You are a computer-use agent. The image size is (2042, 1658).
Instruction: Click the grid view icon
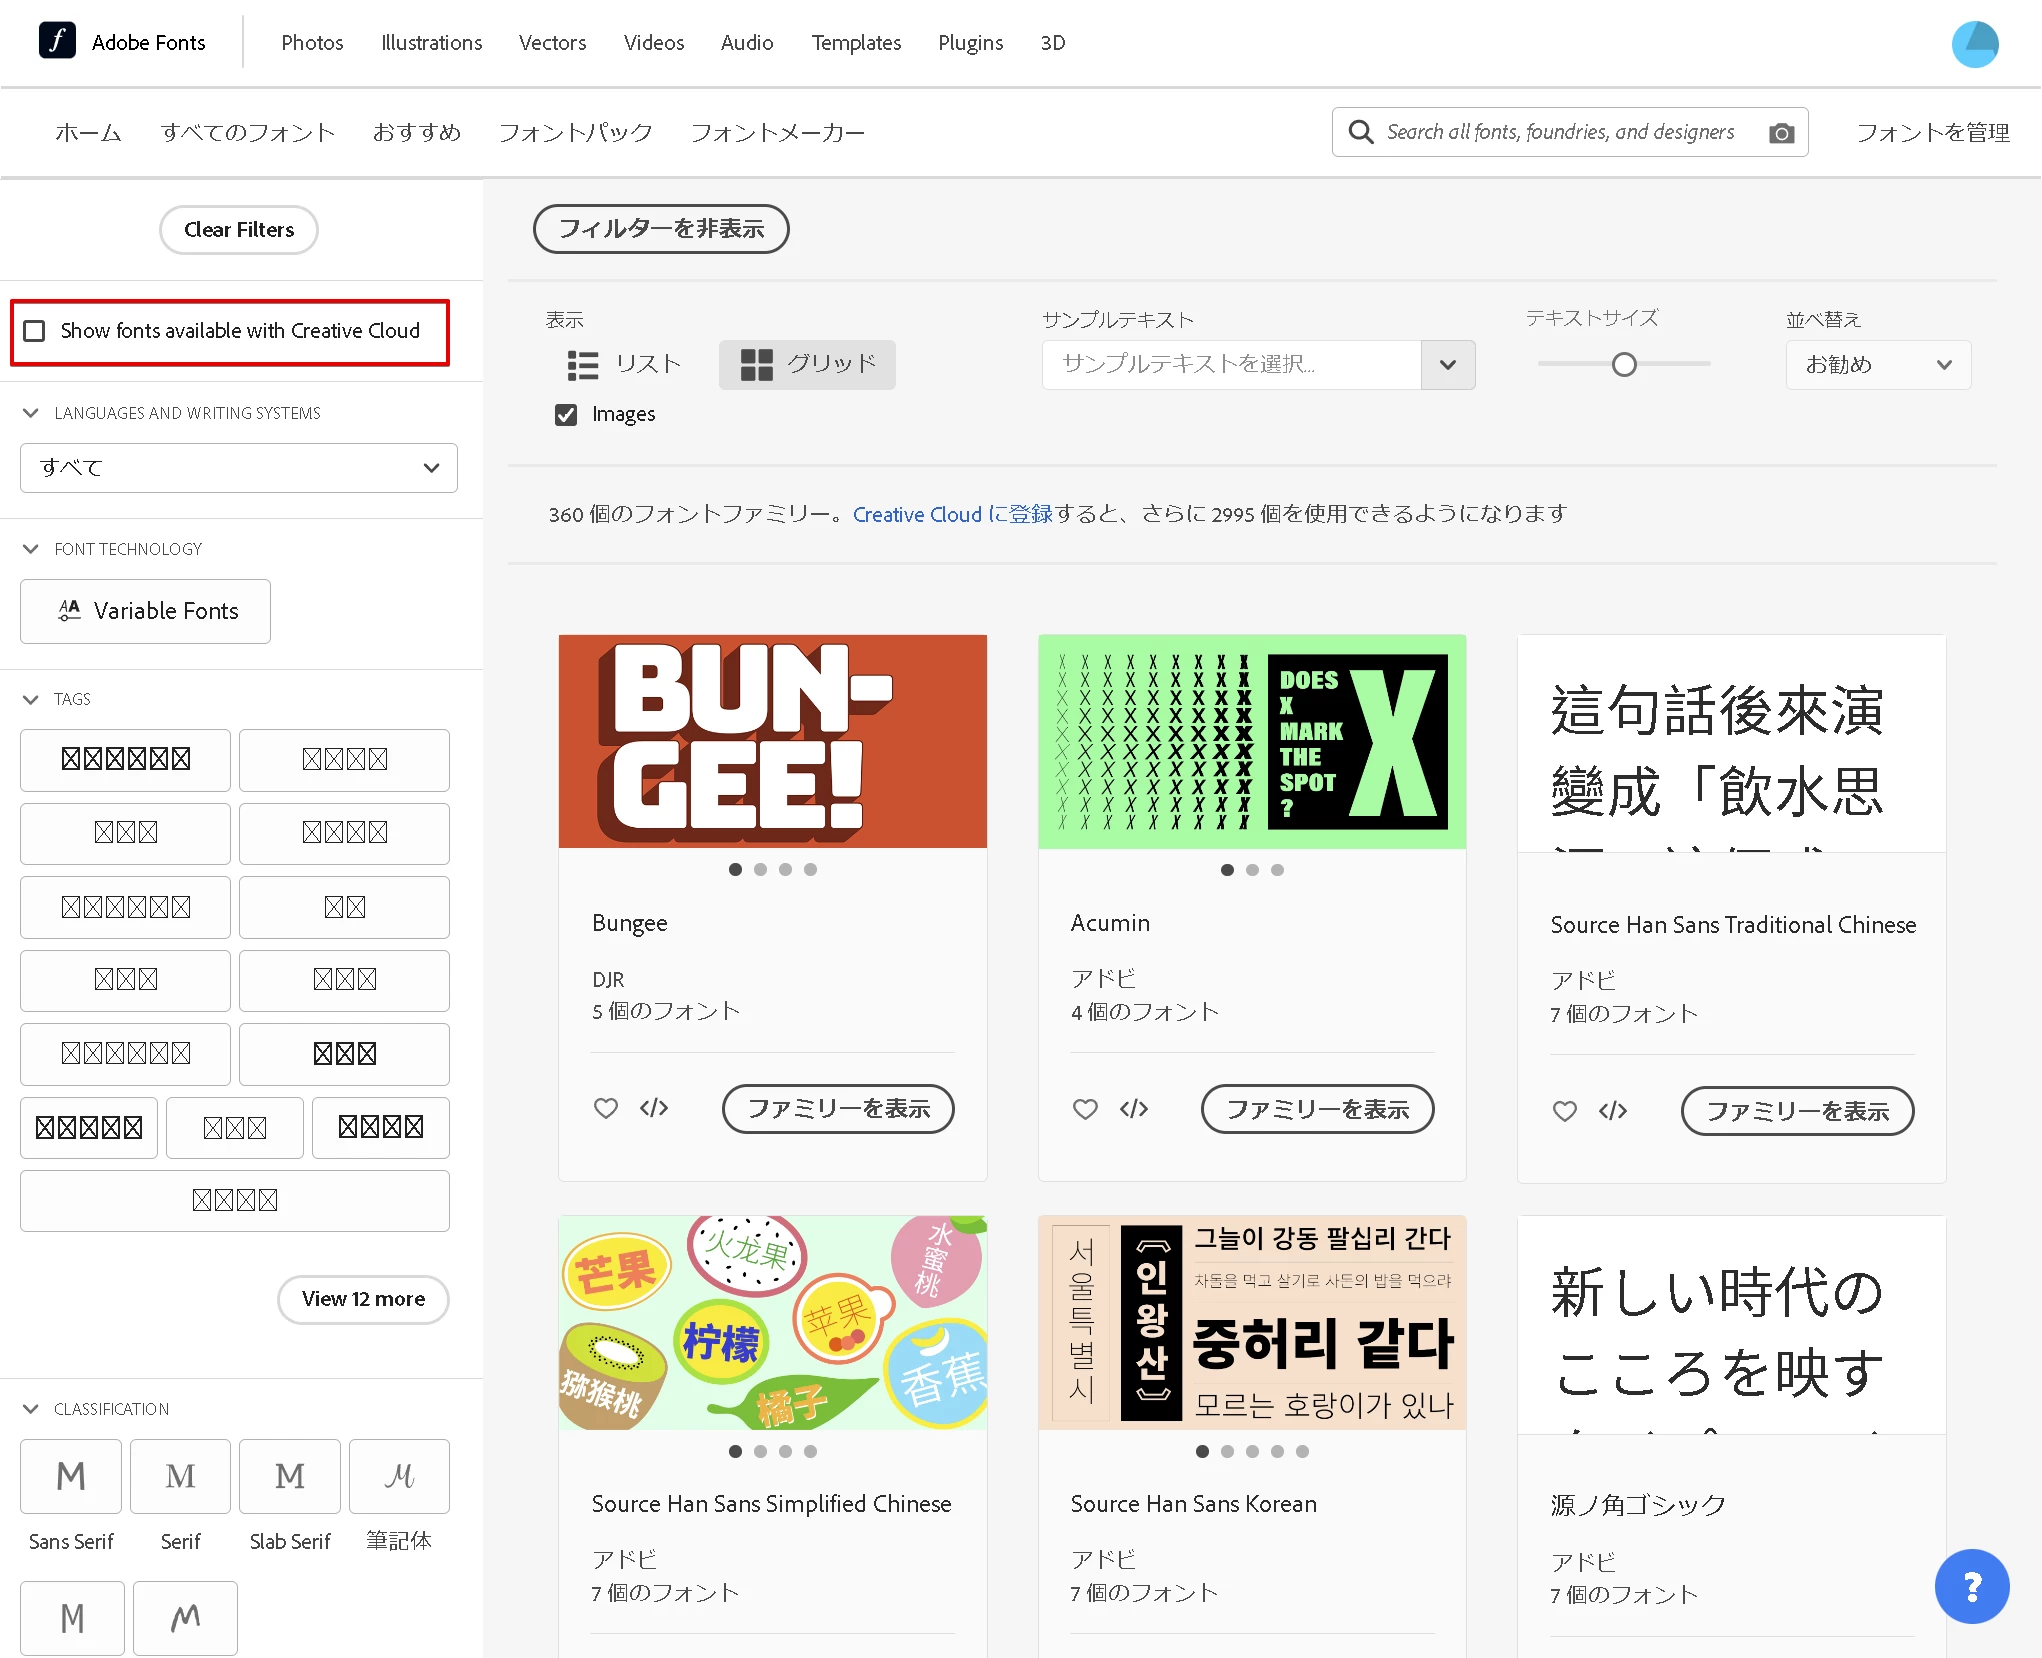tap(756, 365)
